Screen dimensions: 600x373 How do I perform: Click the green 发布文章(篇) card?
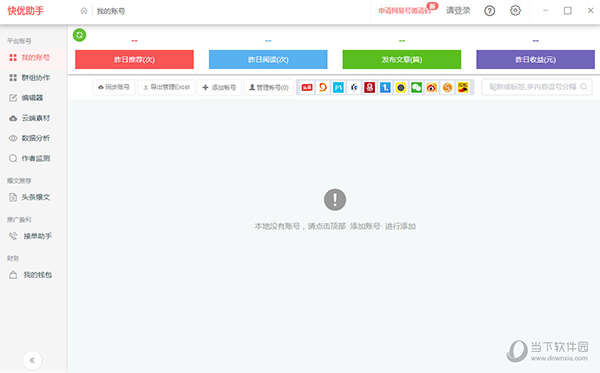click(402, 59)
